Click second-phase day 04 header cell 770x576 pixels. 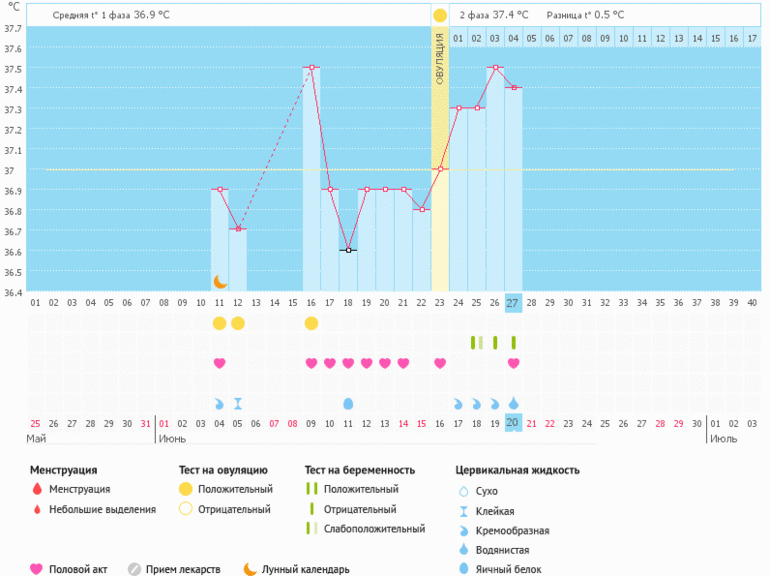513,38
